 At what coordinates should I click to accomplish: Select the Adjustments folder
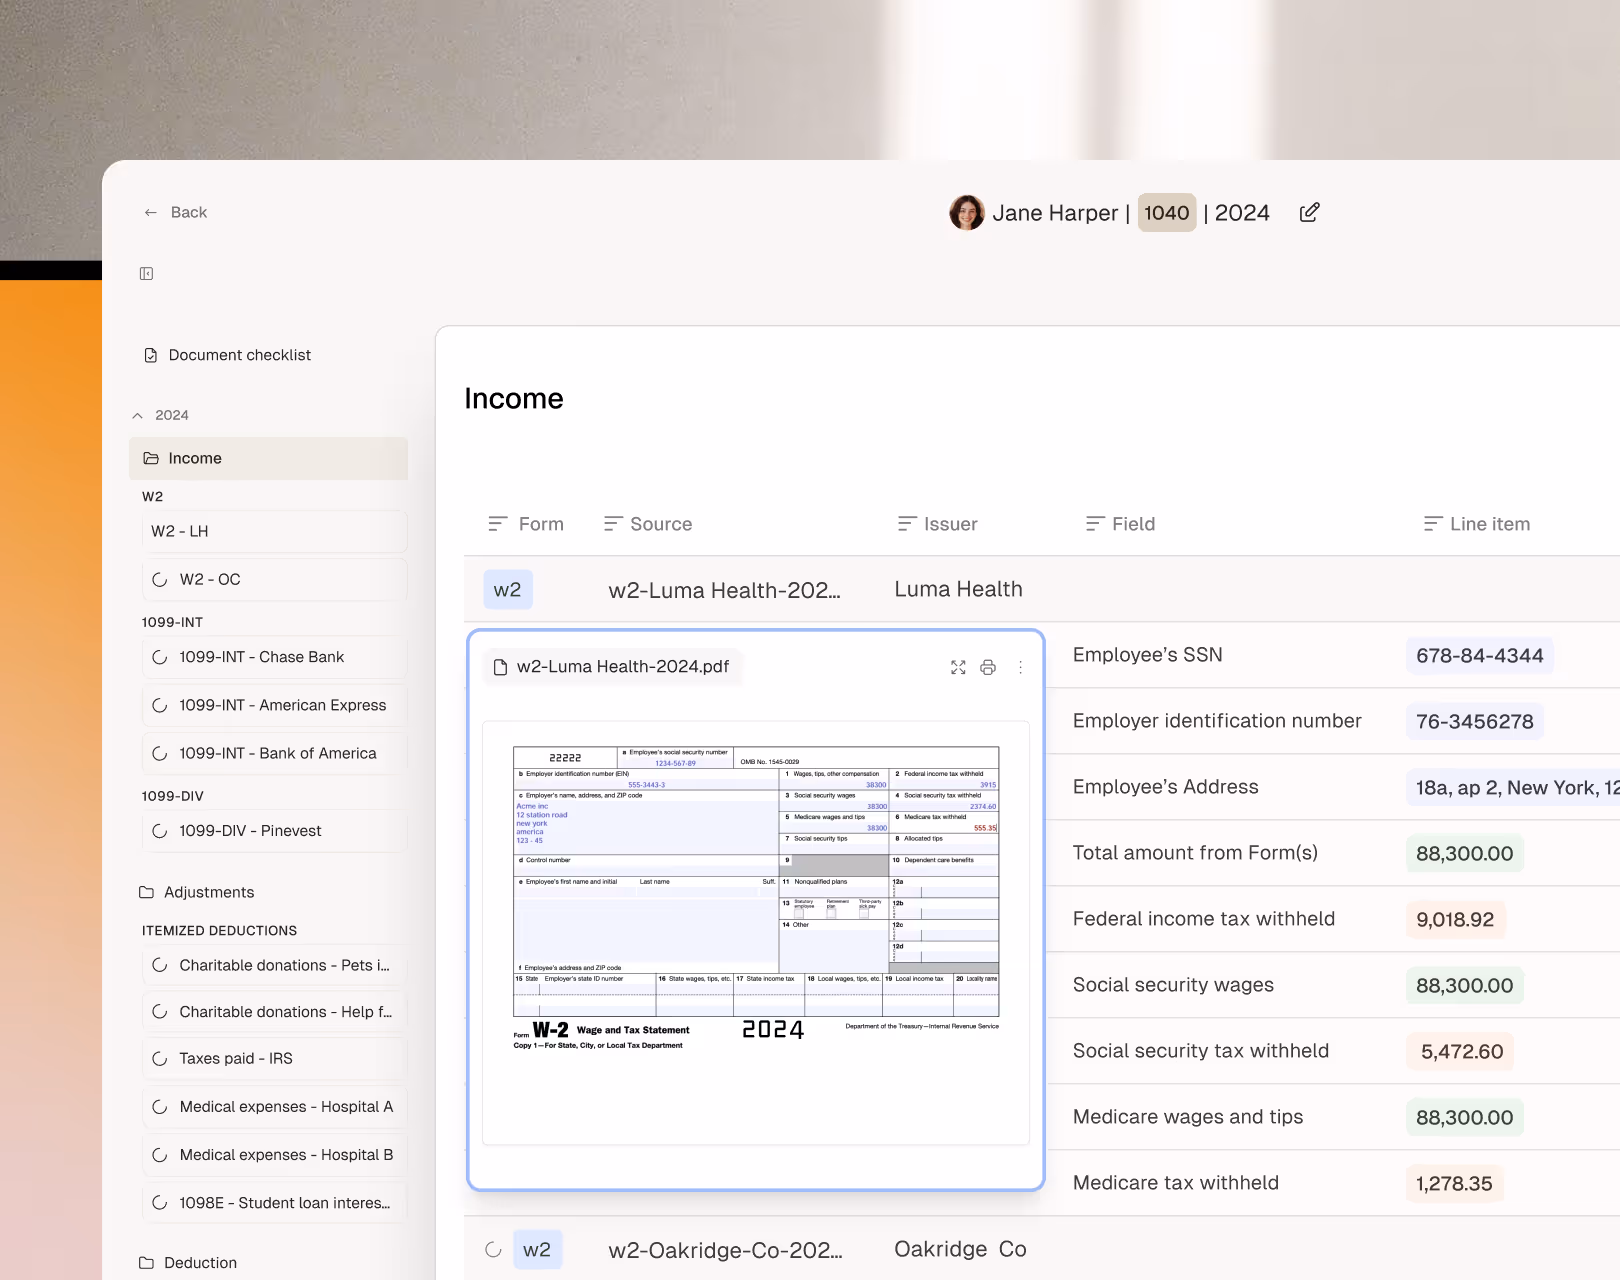[196, 892]
